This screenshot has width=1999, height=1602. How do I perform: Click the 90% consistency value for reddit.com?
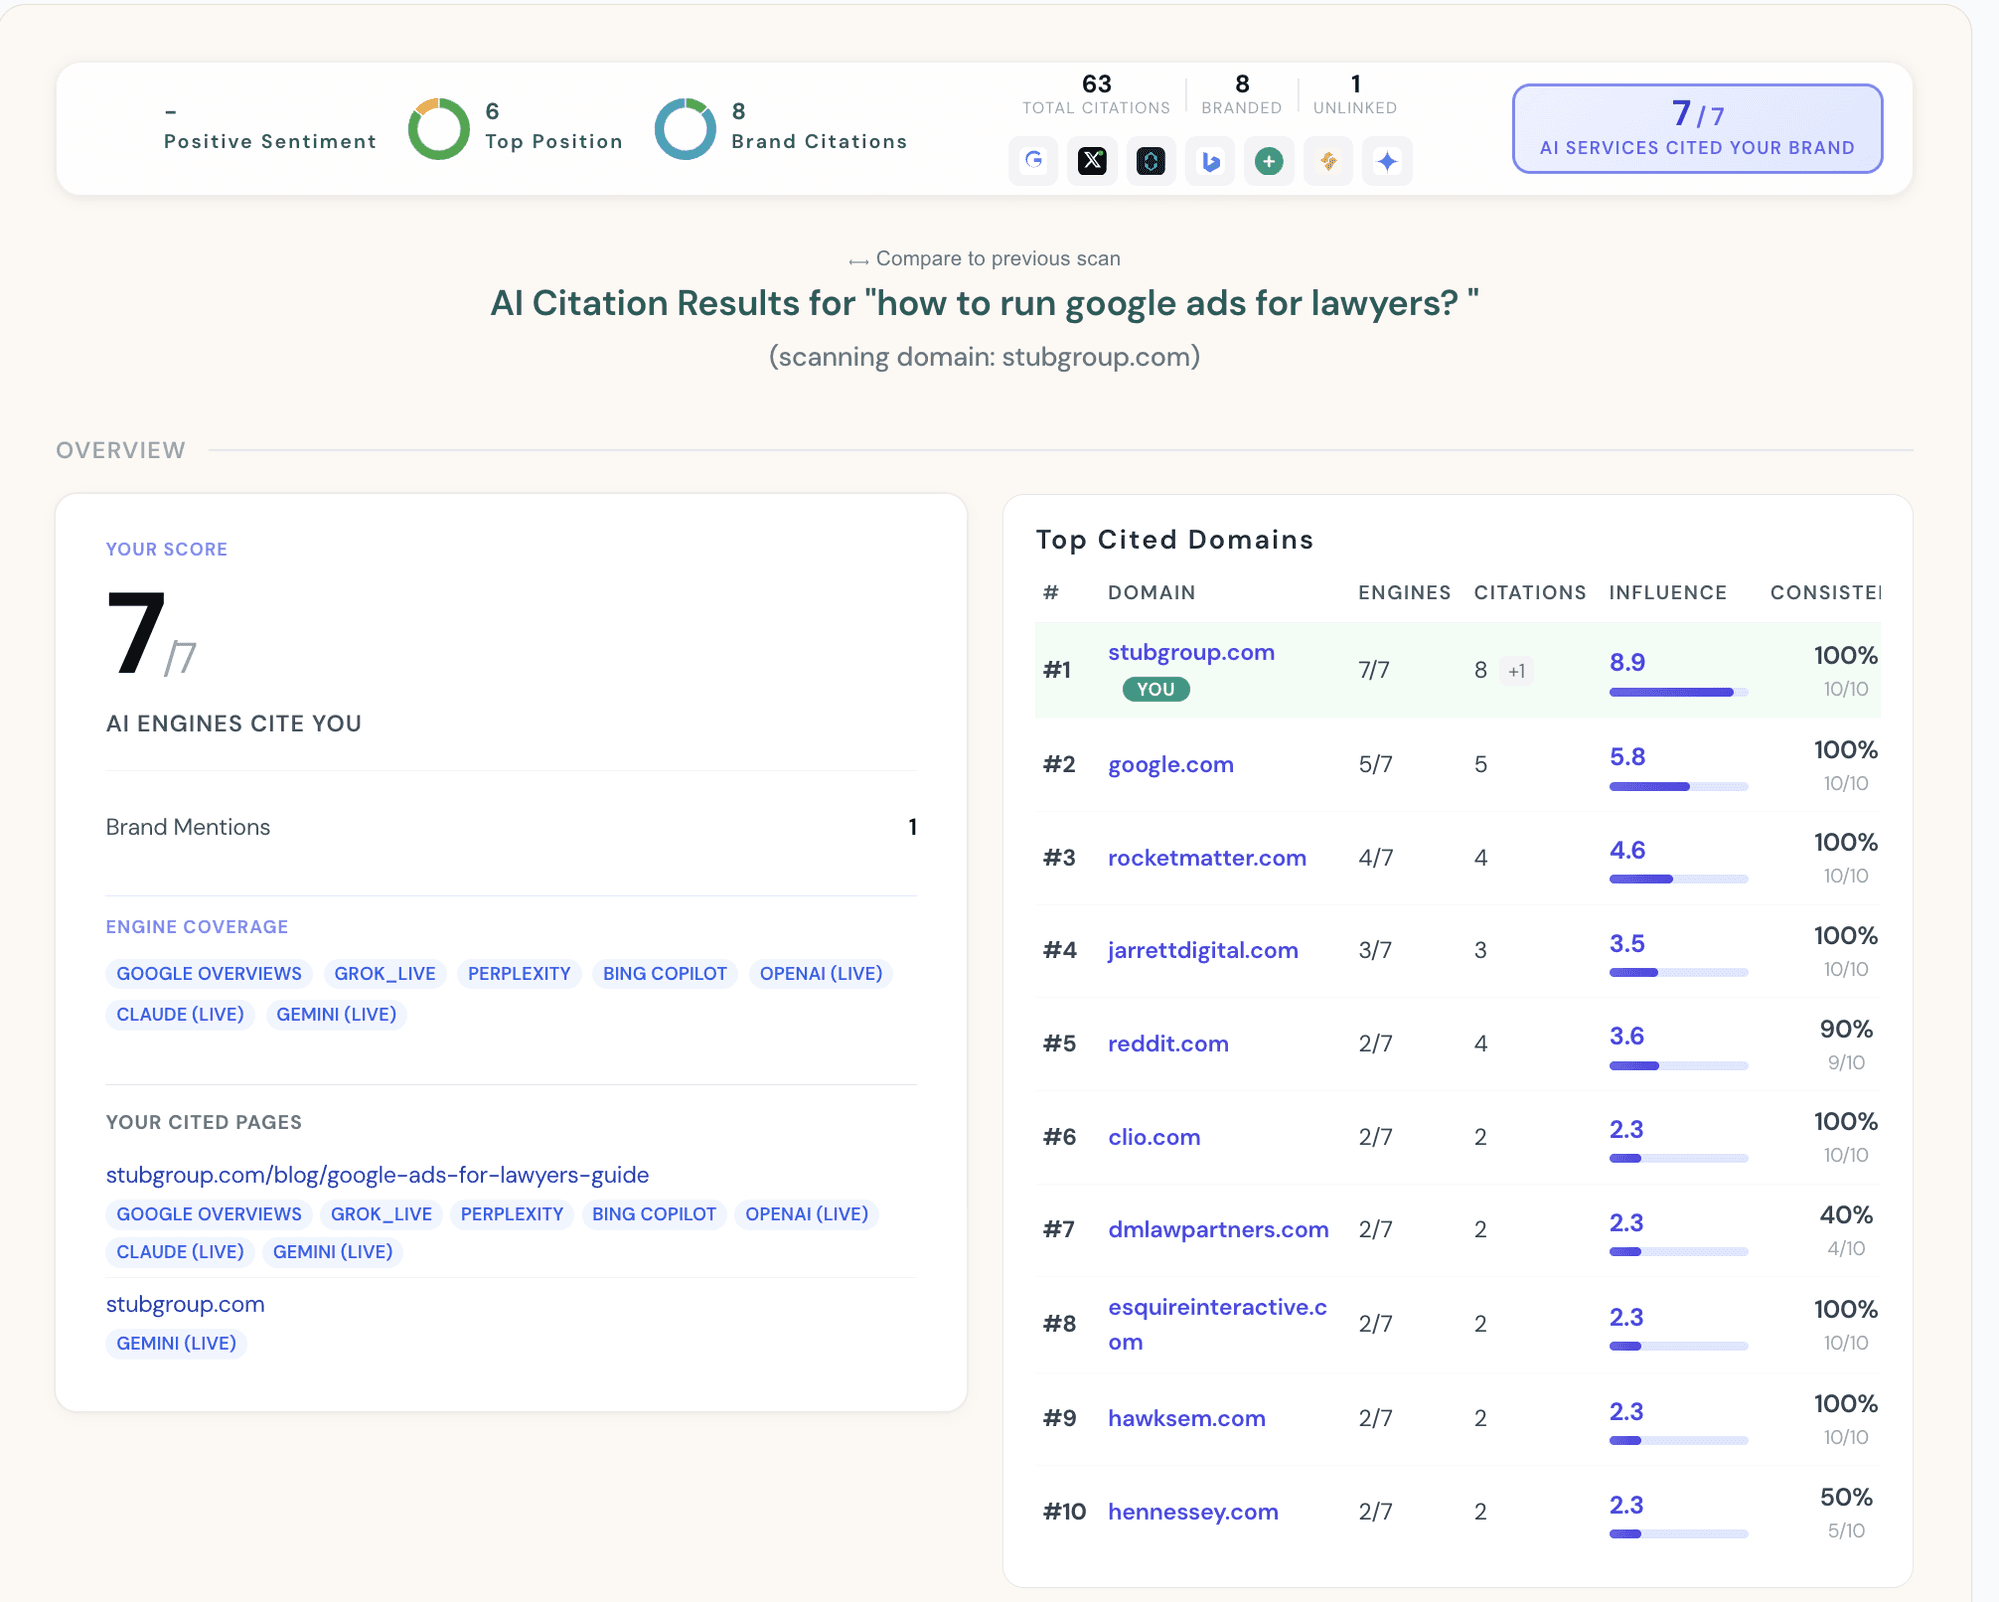point(1846,1029)
